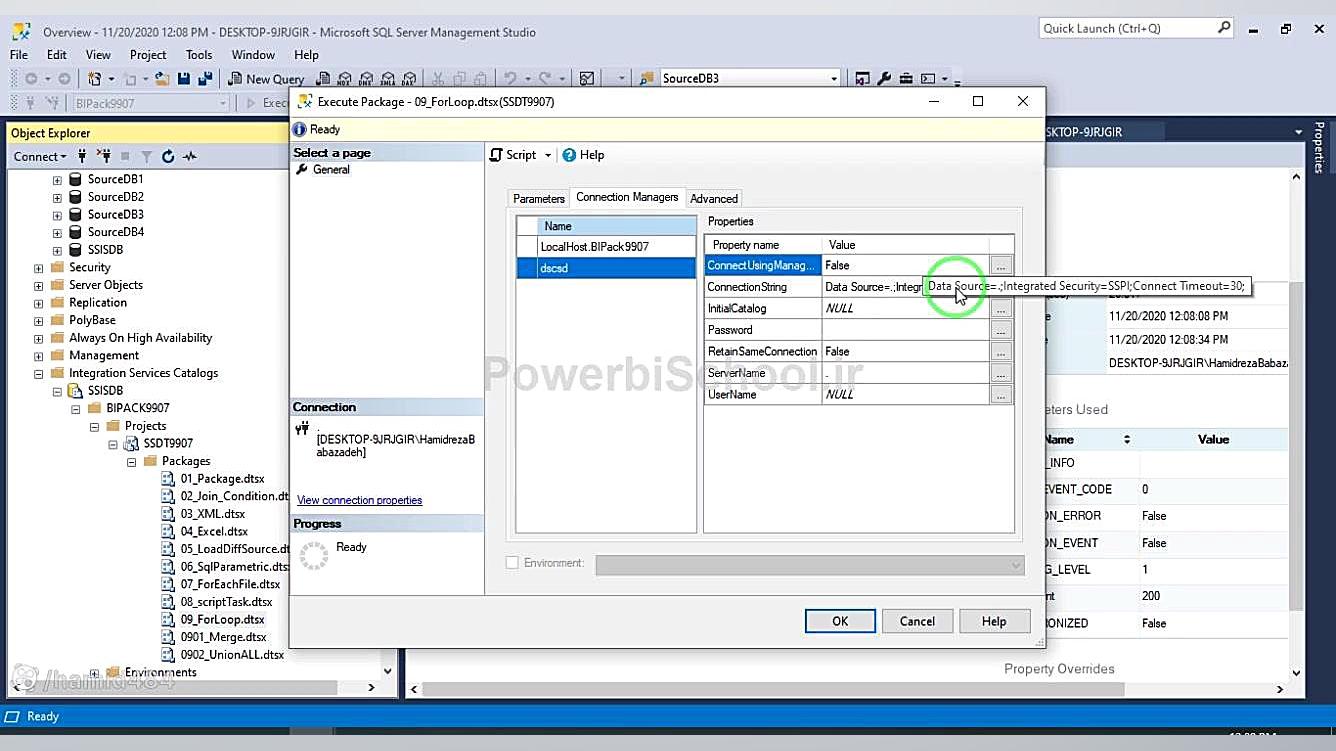Screen dimensions: 1336x751
Task: Click Refresh icon in Object Explorer toolbar
Action: [168, 156]
